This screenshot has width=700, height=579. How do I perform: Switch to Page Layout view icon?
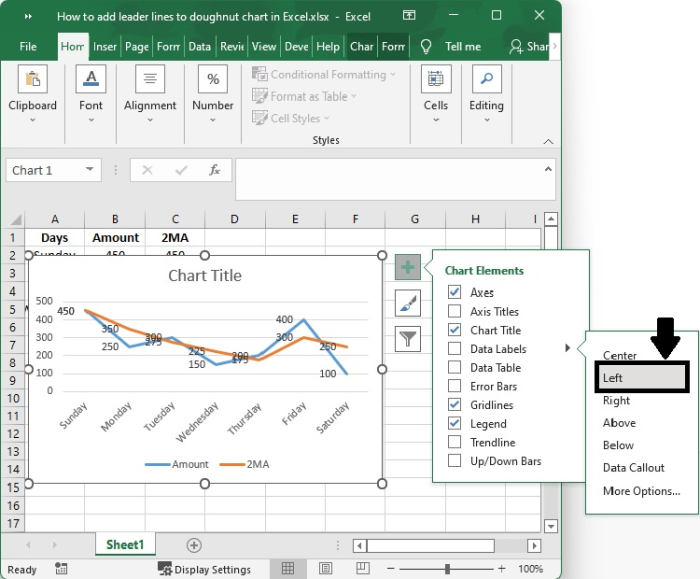pyautogui.click(x=325, y=568)
